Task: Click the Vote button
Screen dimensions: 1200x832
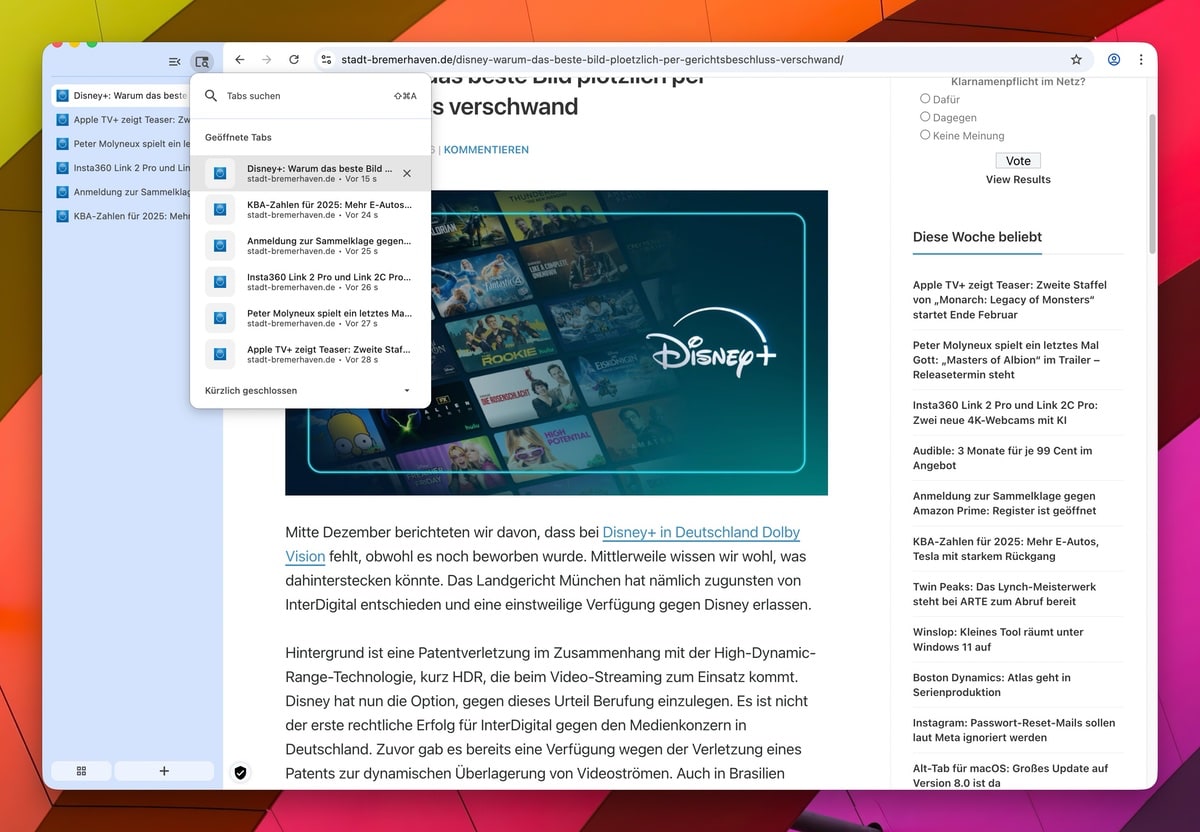Action: coord(1018,160)
